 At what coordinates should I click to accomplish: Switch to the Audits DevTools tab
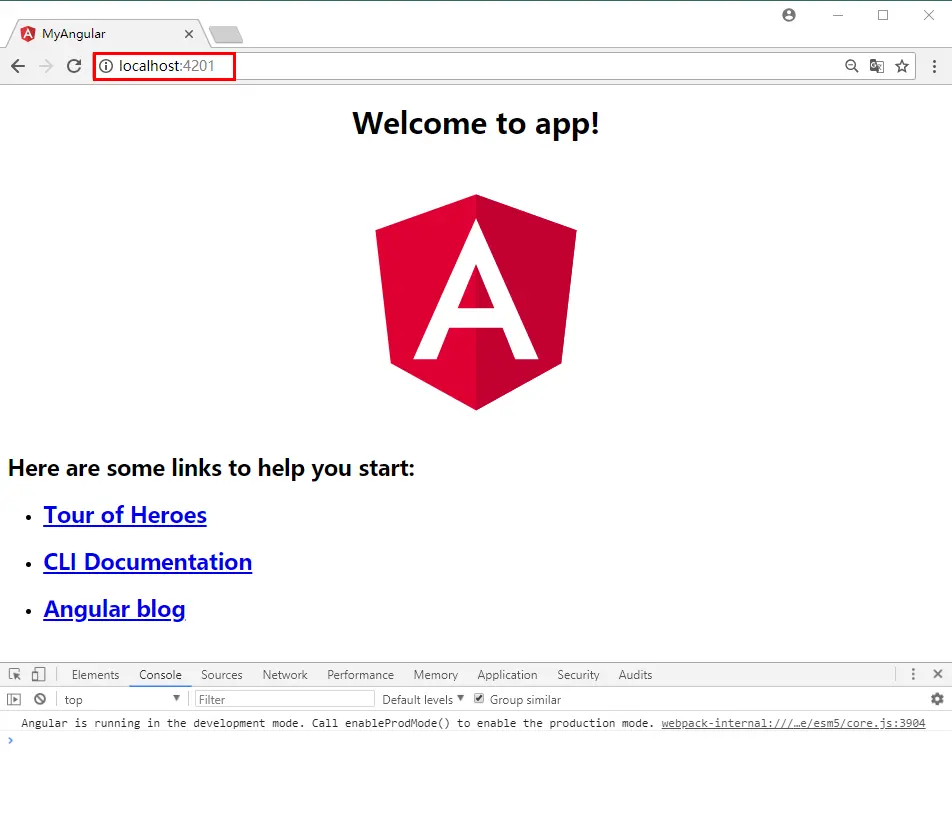pos(635,675)
